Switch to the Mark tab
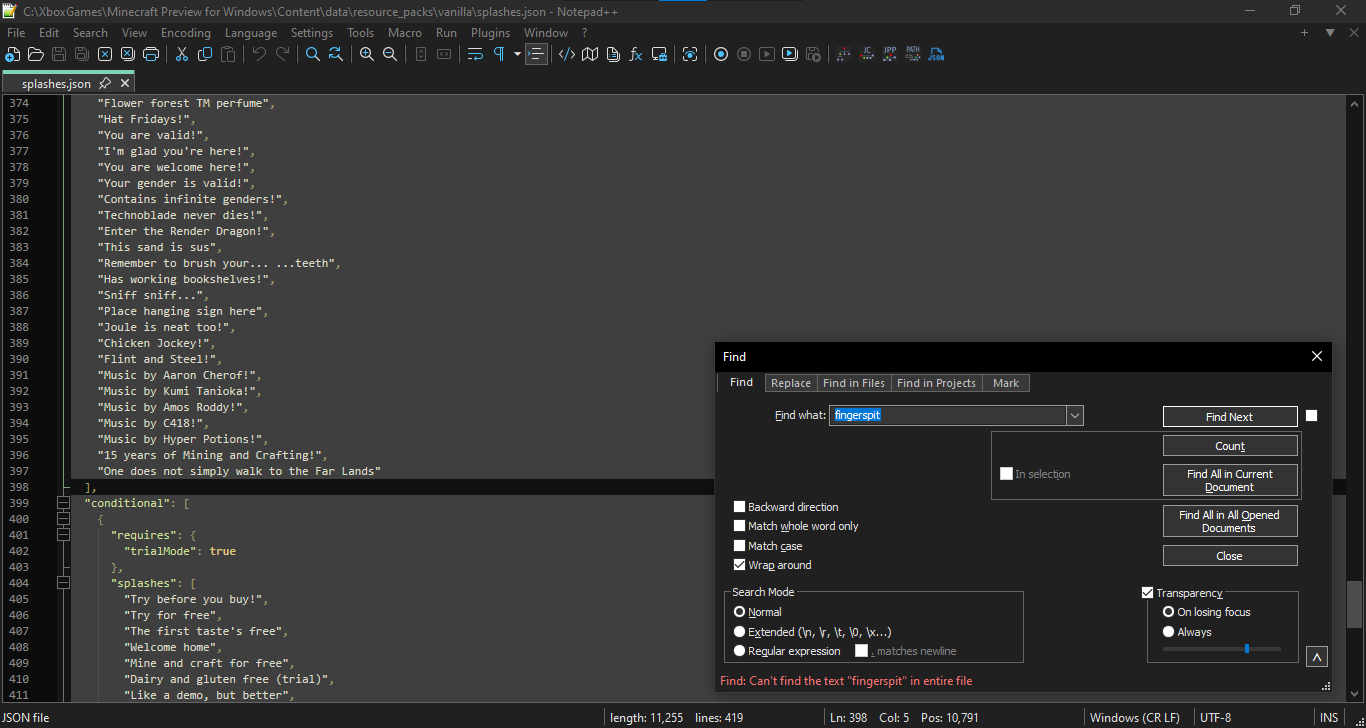This screenshot has height=728, width=1366. coord(1006,383)
